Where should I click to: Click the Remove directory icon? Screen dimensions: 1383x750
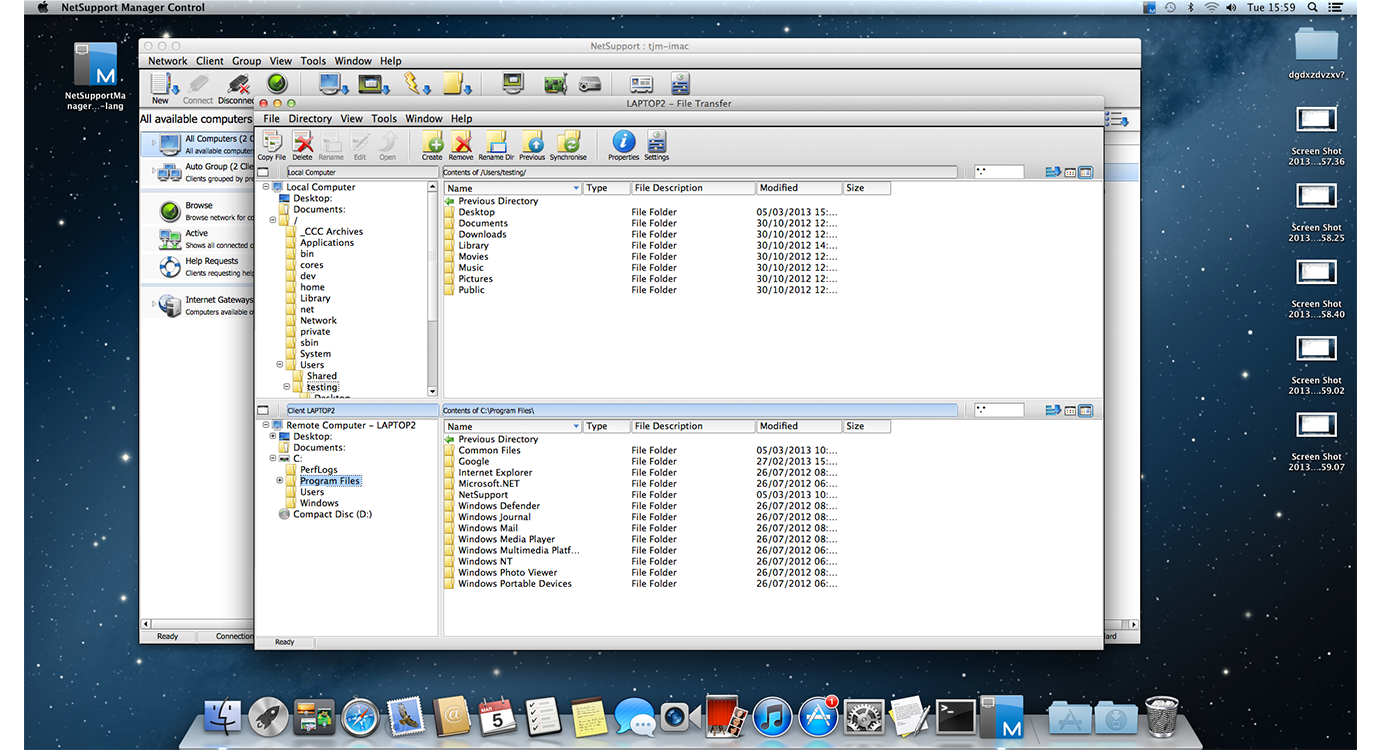click(461, 144)
